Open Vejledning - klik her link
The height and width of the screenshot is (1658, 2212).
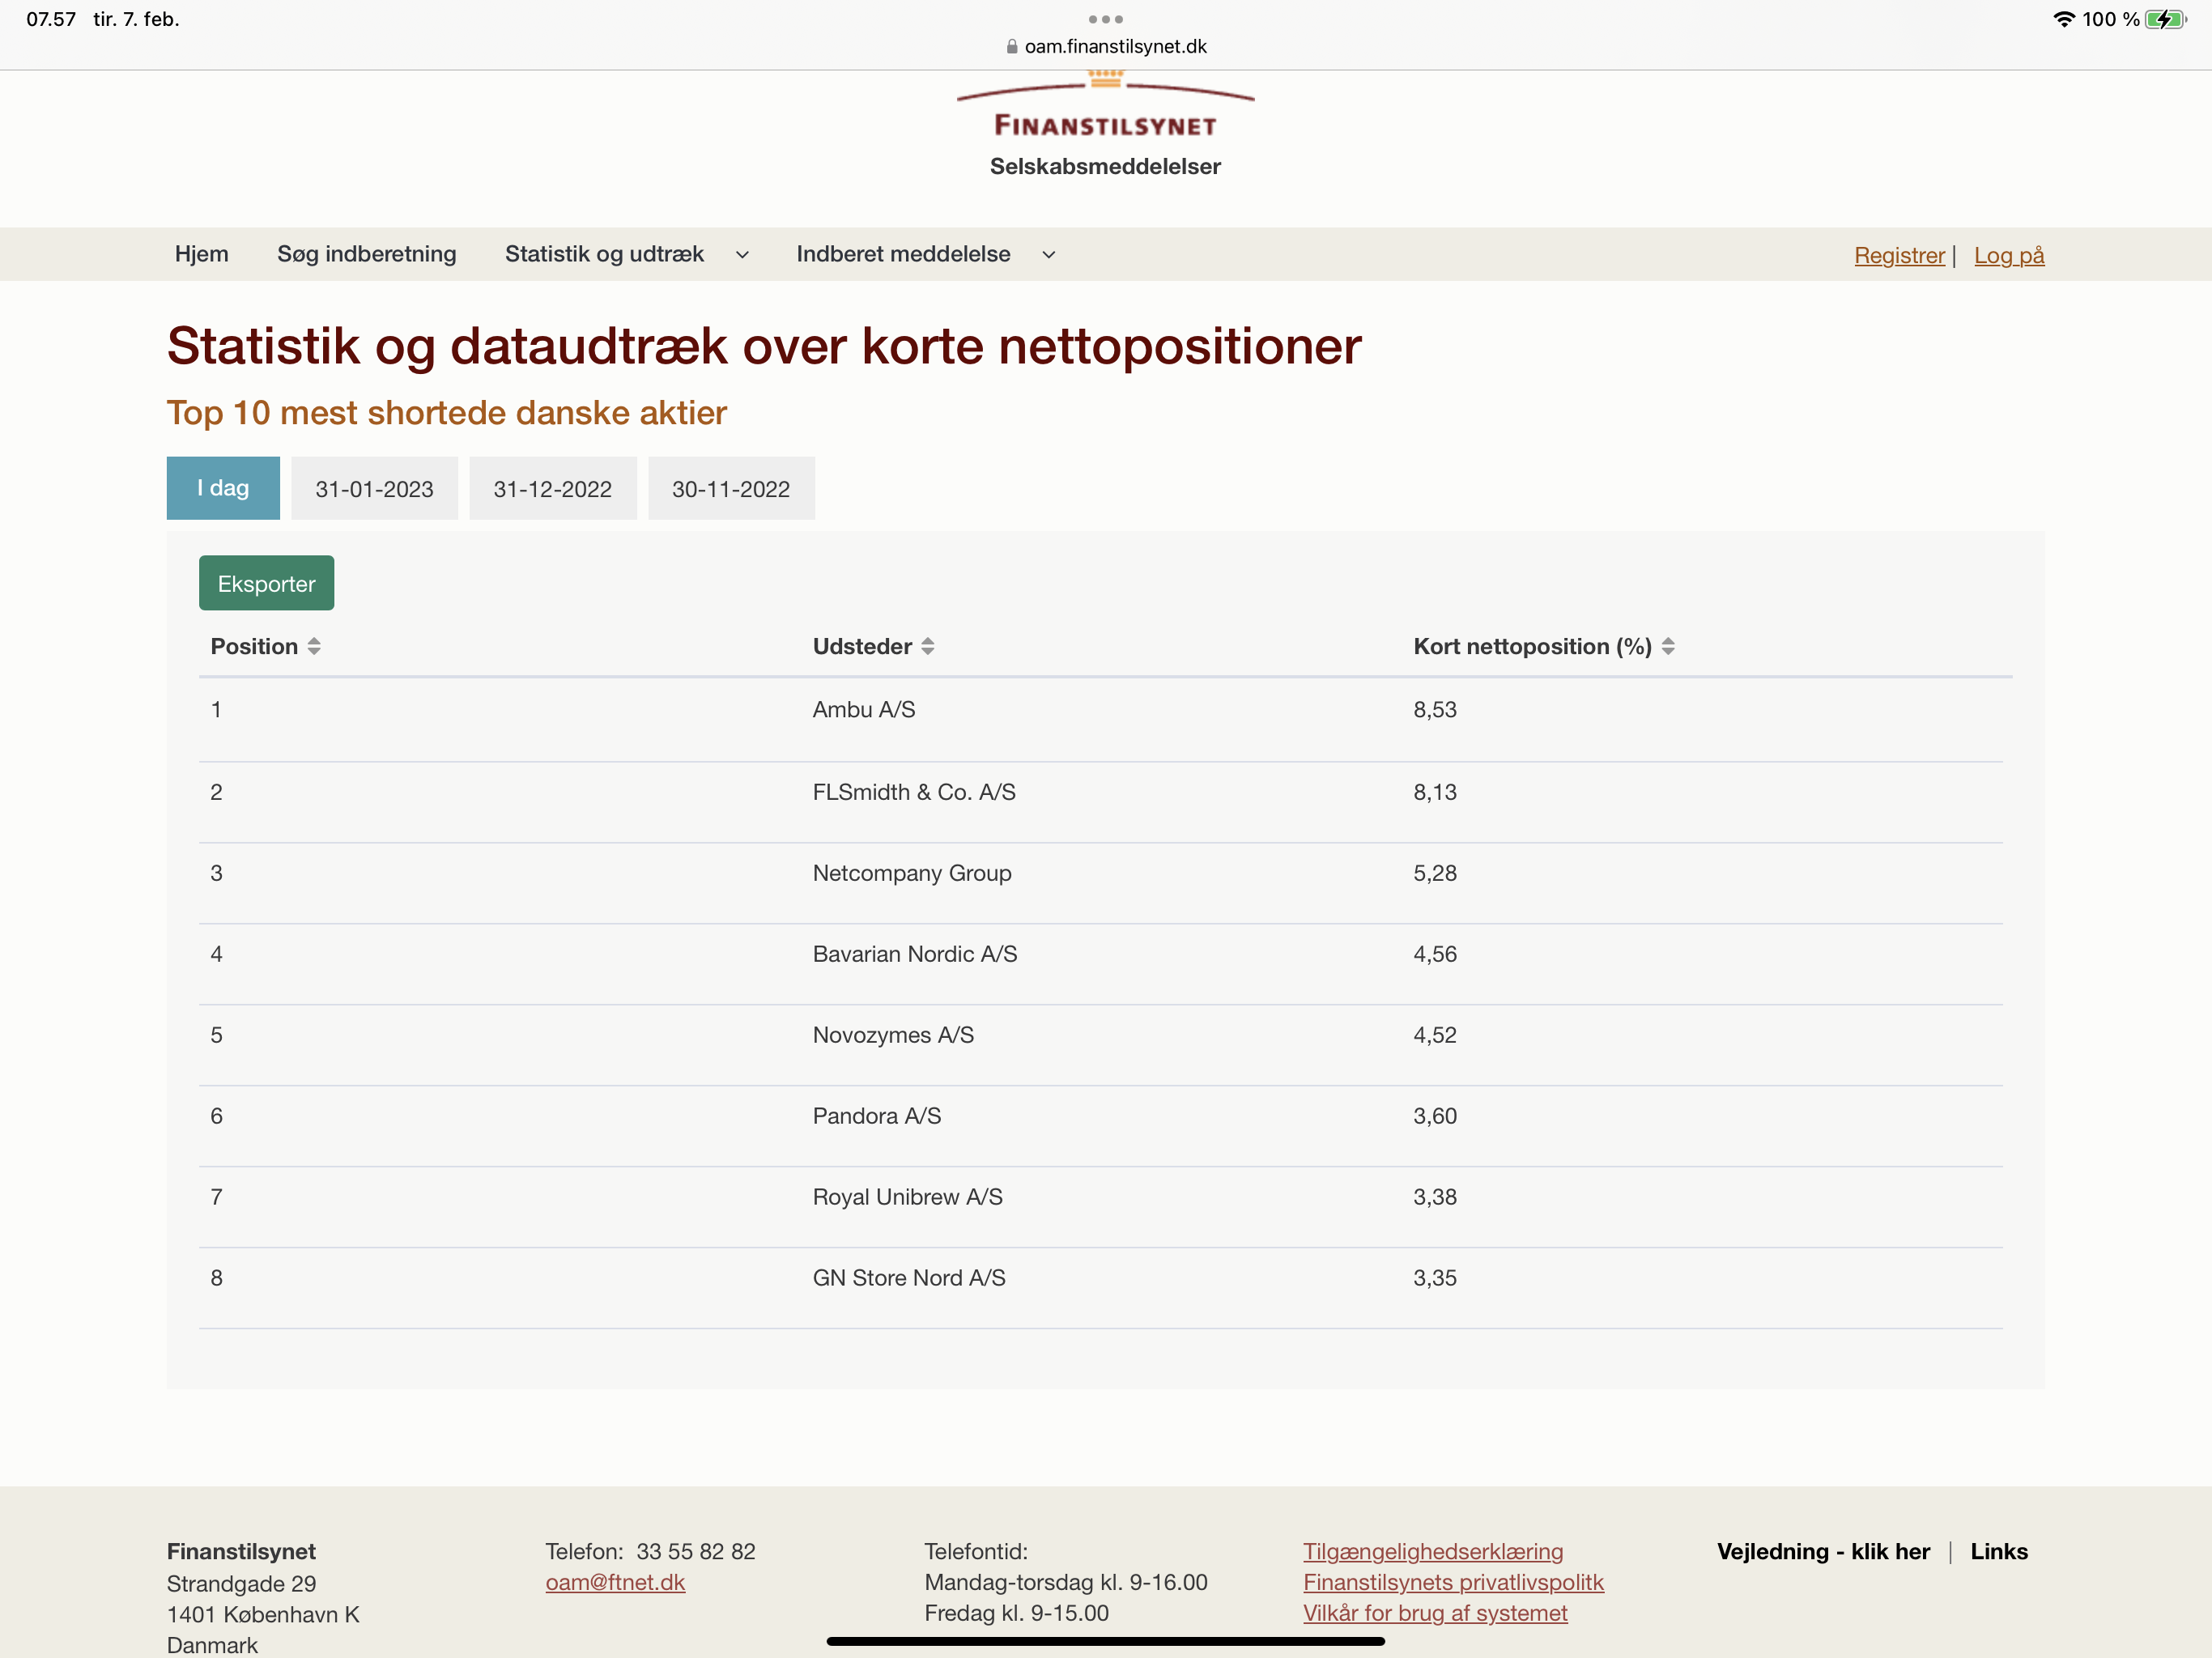[1823, 1551]
